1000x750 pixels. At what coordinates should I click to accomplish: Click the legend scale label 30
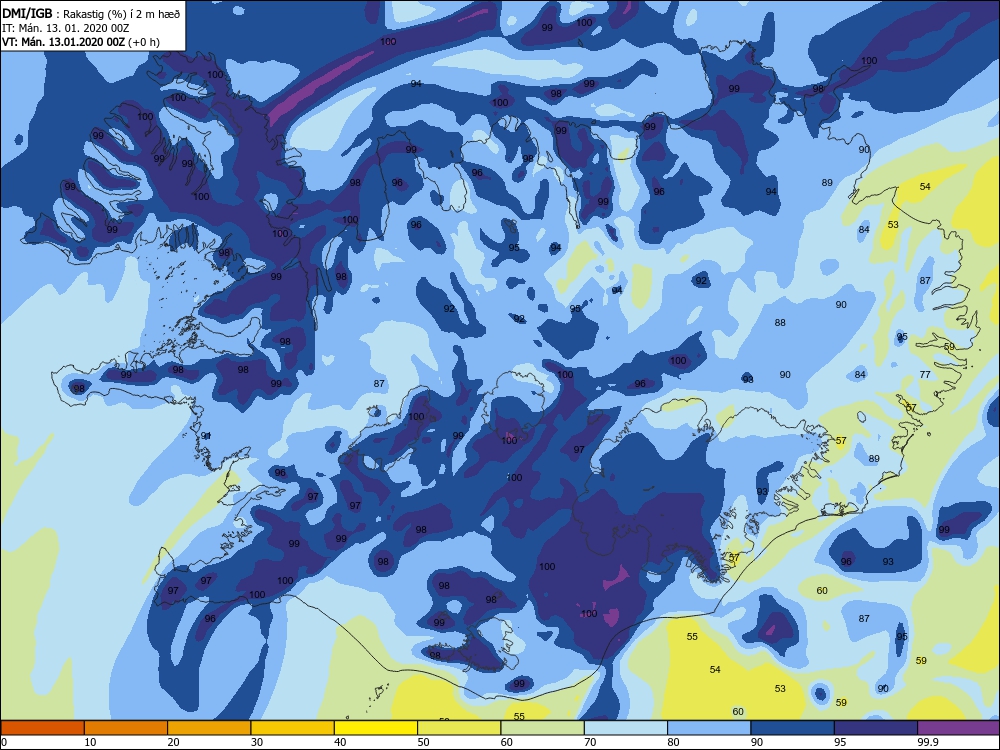[x=257, y=742]
